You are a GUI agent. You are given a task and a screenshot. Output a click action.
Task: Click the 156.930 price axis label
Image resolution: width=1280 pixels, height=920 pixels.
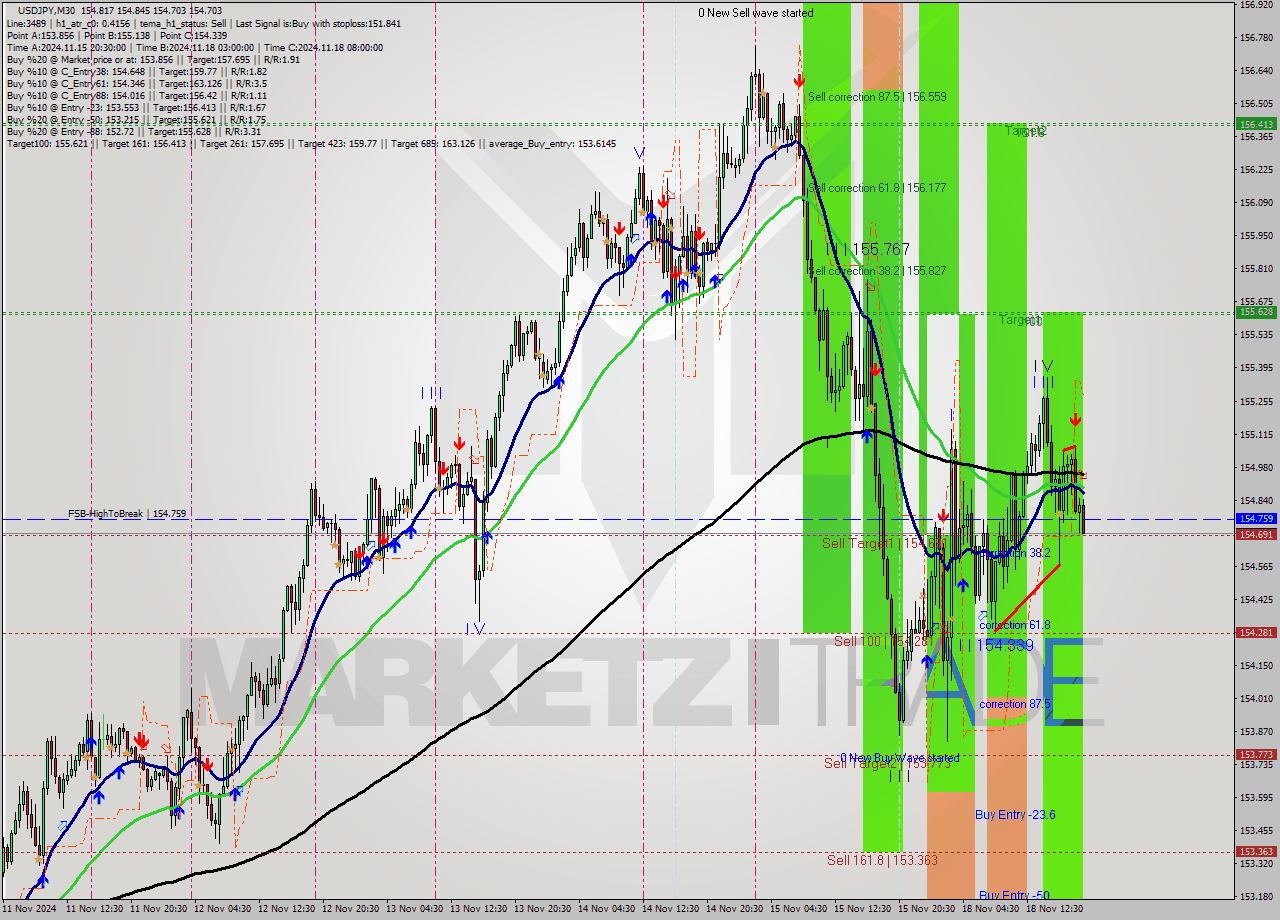pos(1256,5)
